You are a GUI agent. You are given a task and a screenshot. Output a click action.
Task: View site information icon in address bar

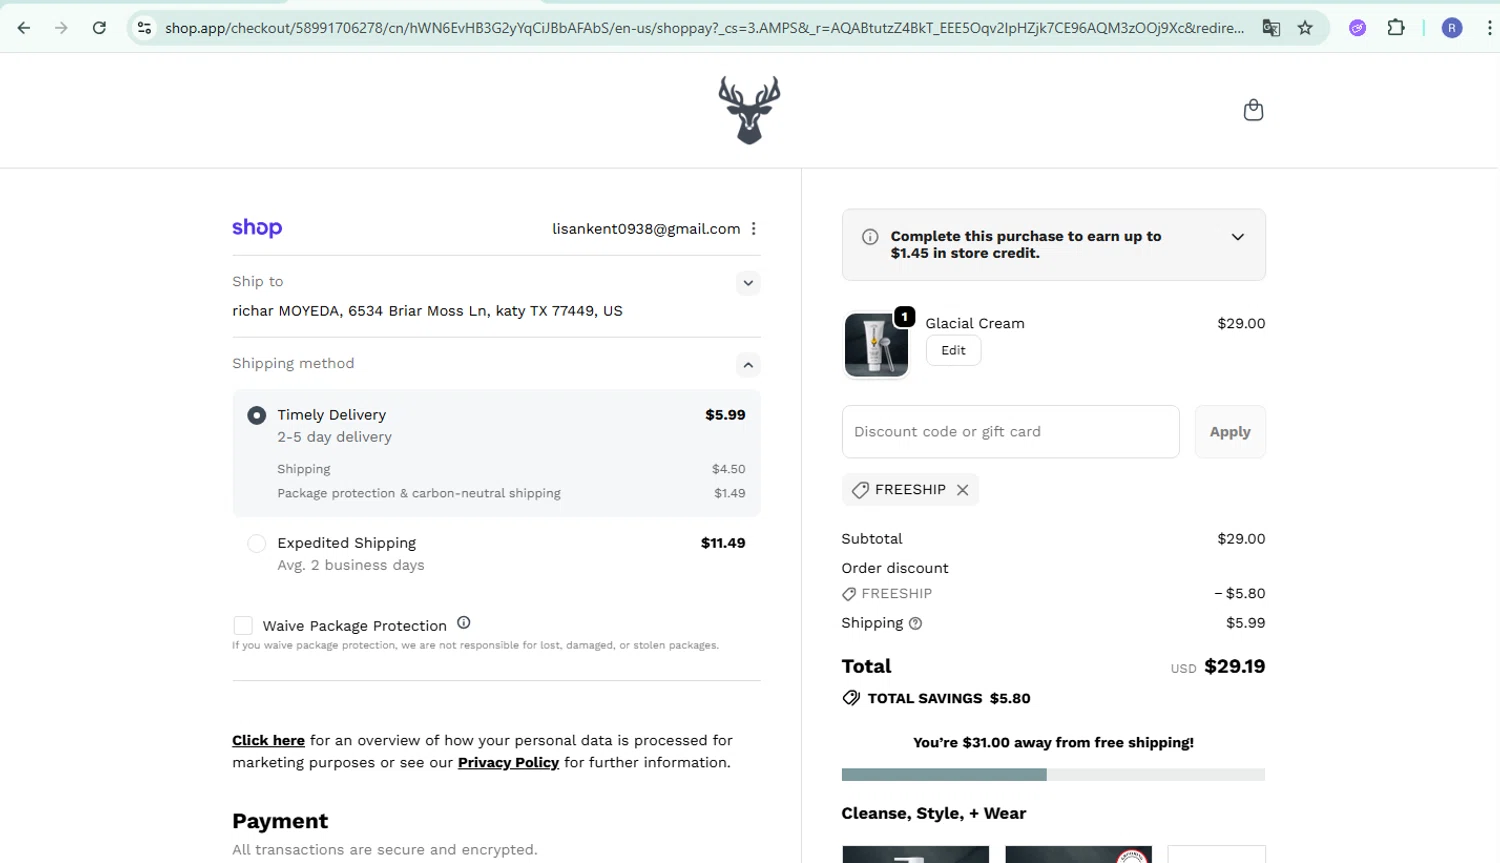(145, 28)
